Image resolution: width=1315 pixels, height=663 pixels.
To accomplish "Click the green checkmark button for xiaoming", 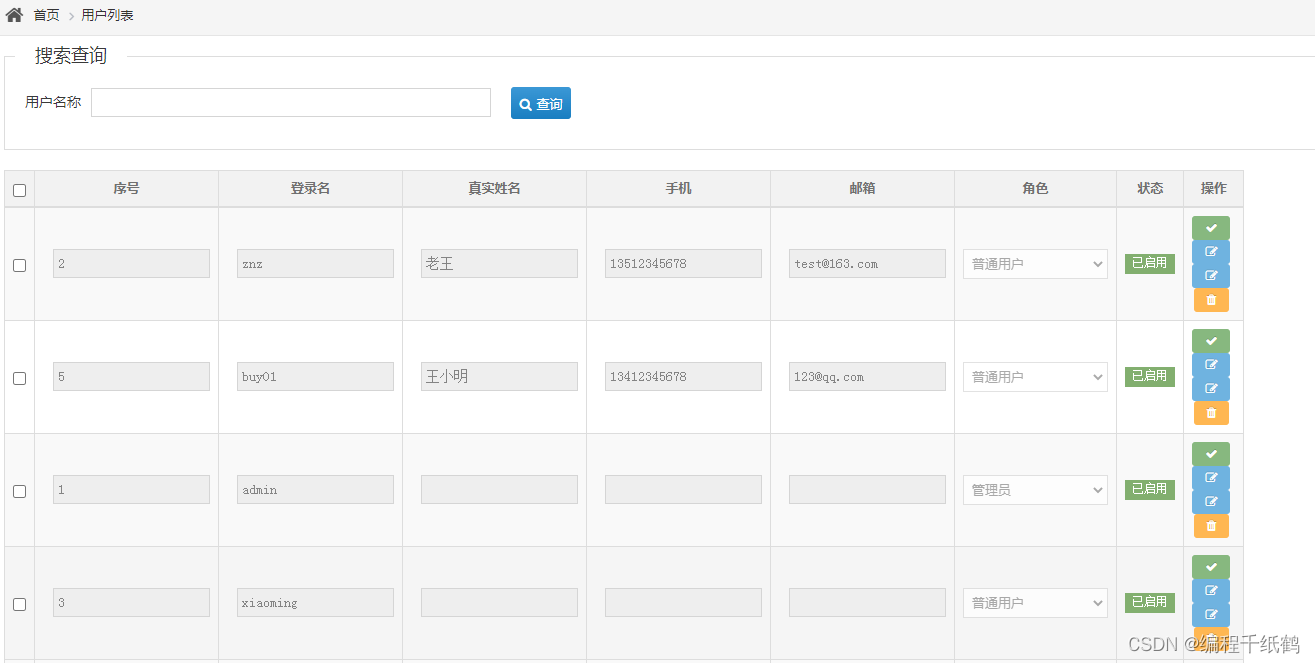I will pos(1210,567).
